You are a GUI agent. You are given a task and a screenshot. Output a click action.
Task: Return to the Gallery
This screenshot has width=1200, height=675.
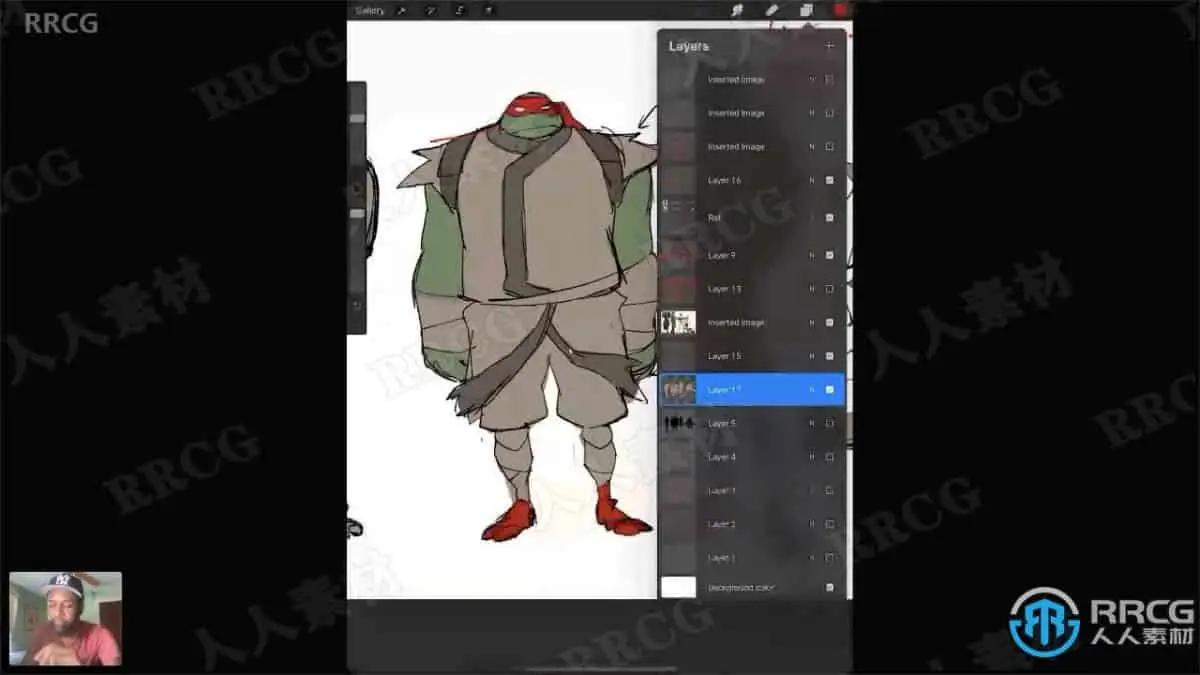369,11
